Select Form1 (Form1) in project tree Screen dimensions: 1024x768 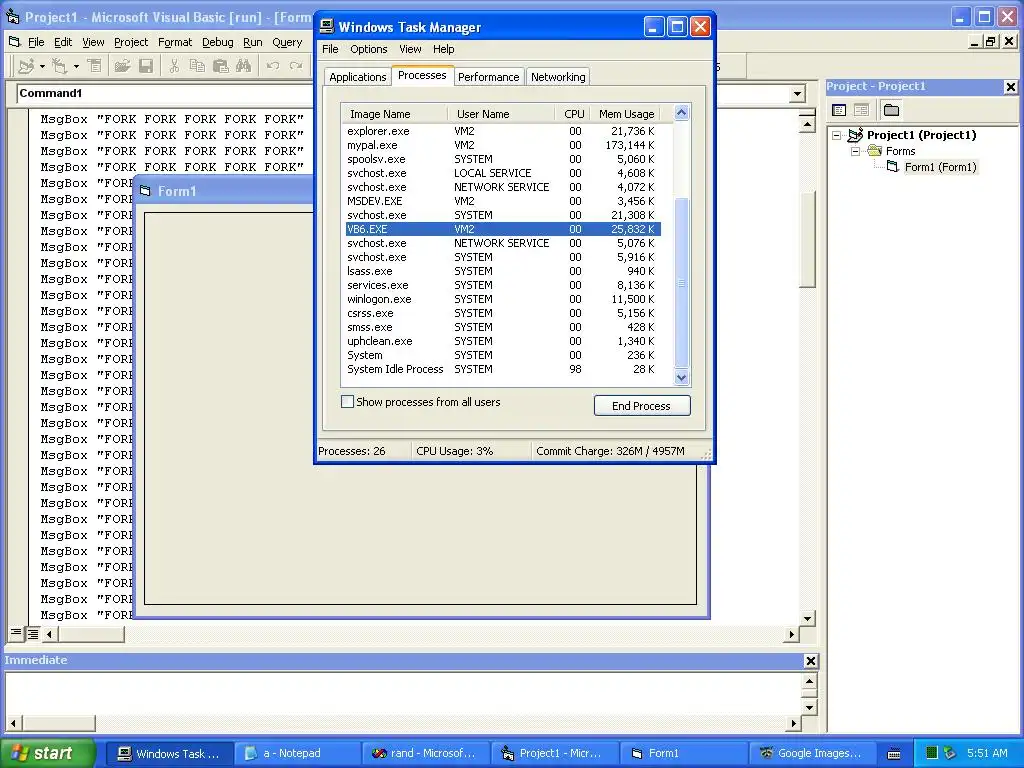(x=940, y=167)
